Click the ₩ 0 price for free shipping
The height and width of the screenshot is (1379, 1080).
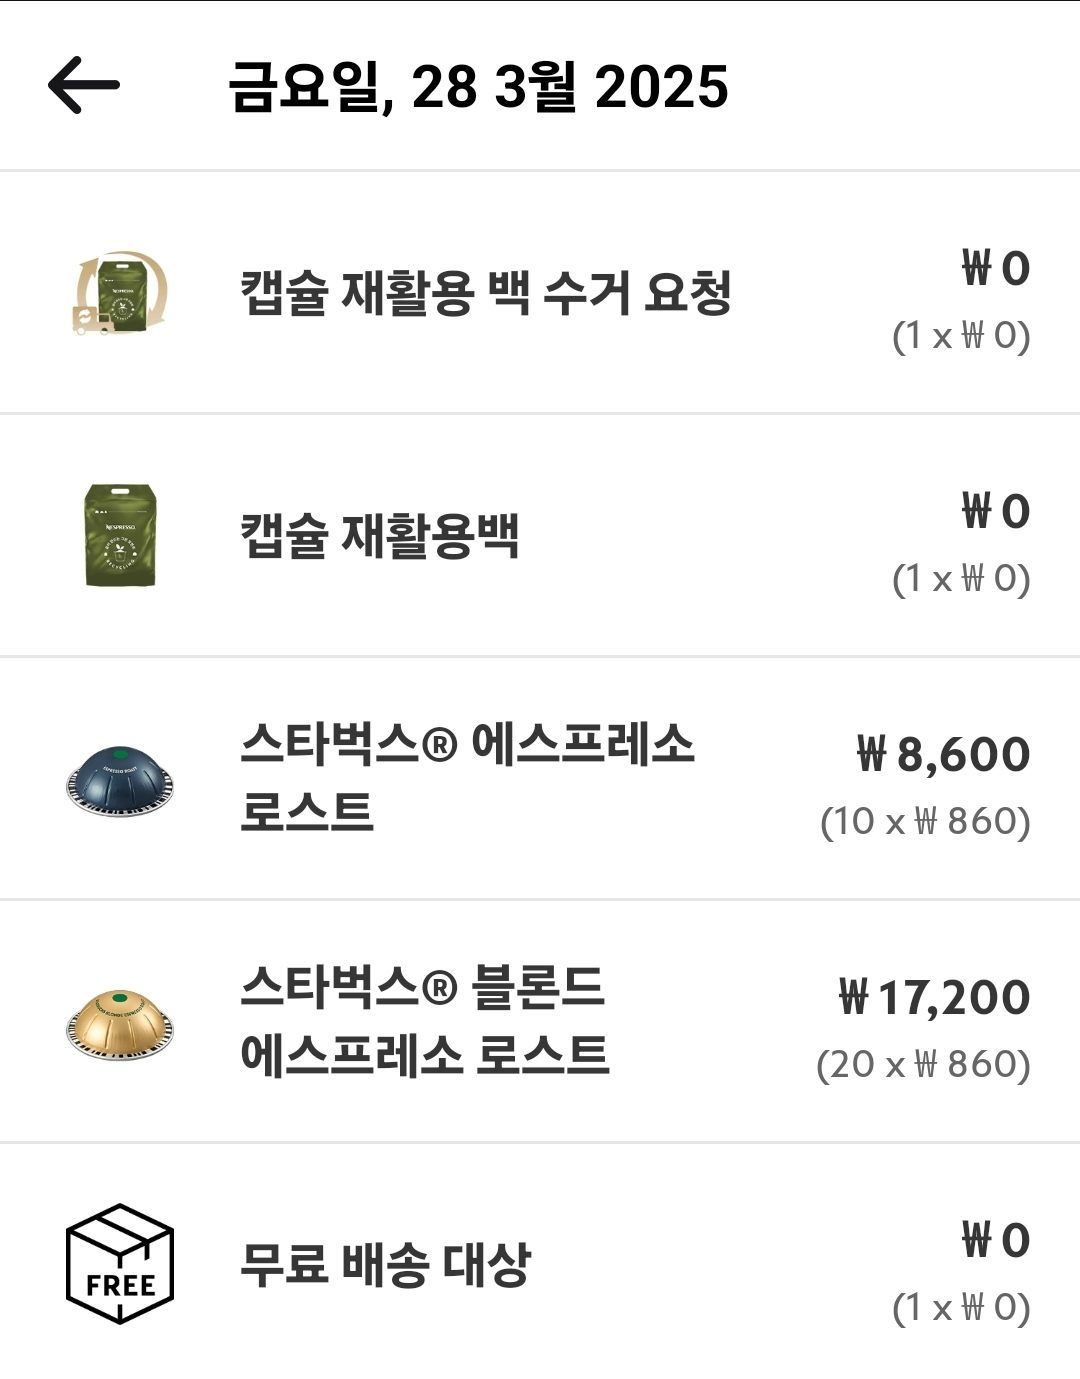tap(995, 1241)
